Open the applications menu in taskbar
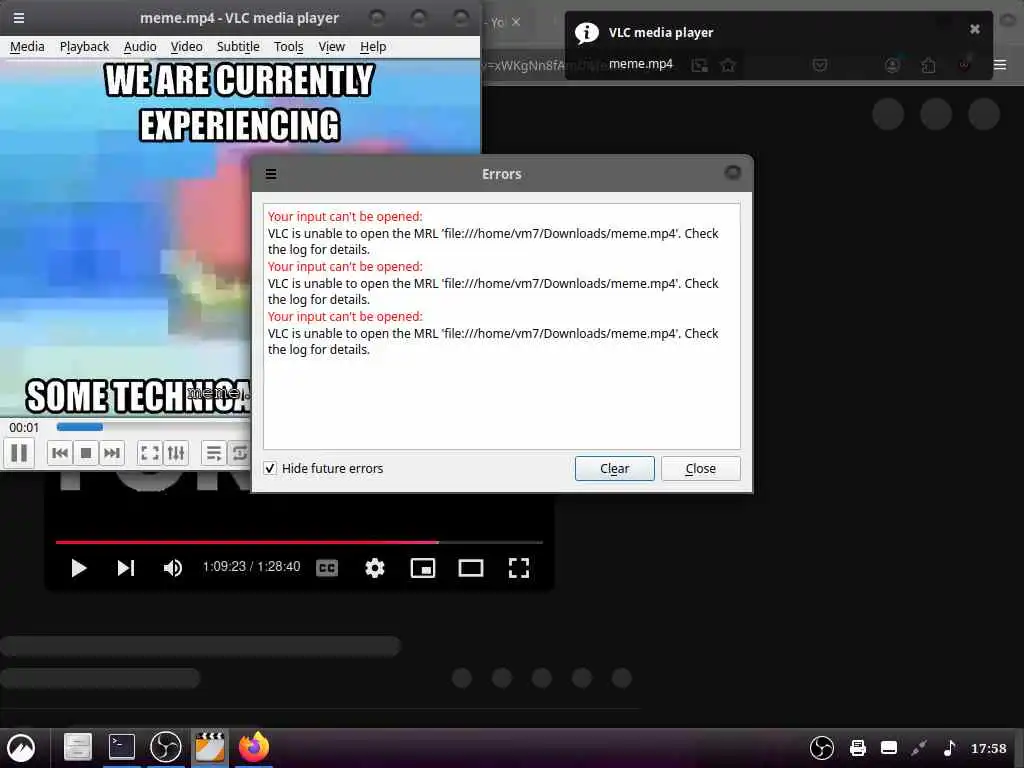This screenshot has height=768, width=1024. tap(21, 748)
